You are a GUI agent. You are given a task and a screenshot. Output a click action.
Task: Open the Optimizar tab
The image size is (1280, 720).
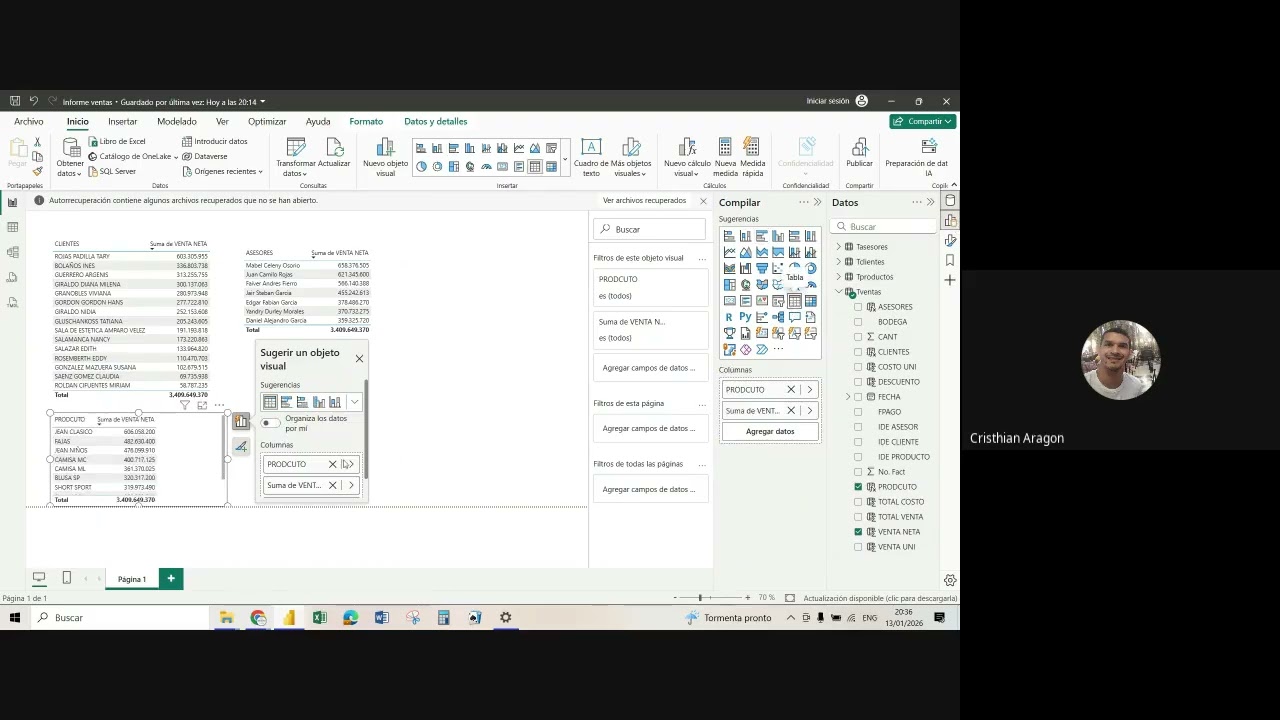click(267, 121)
